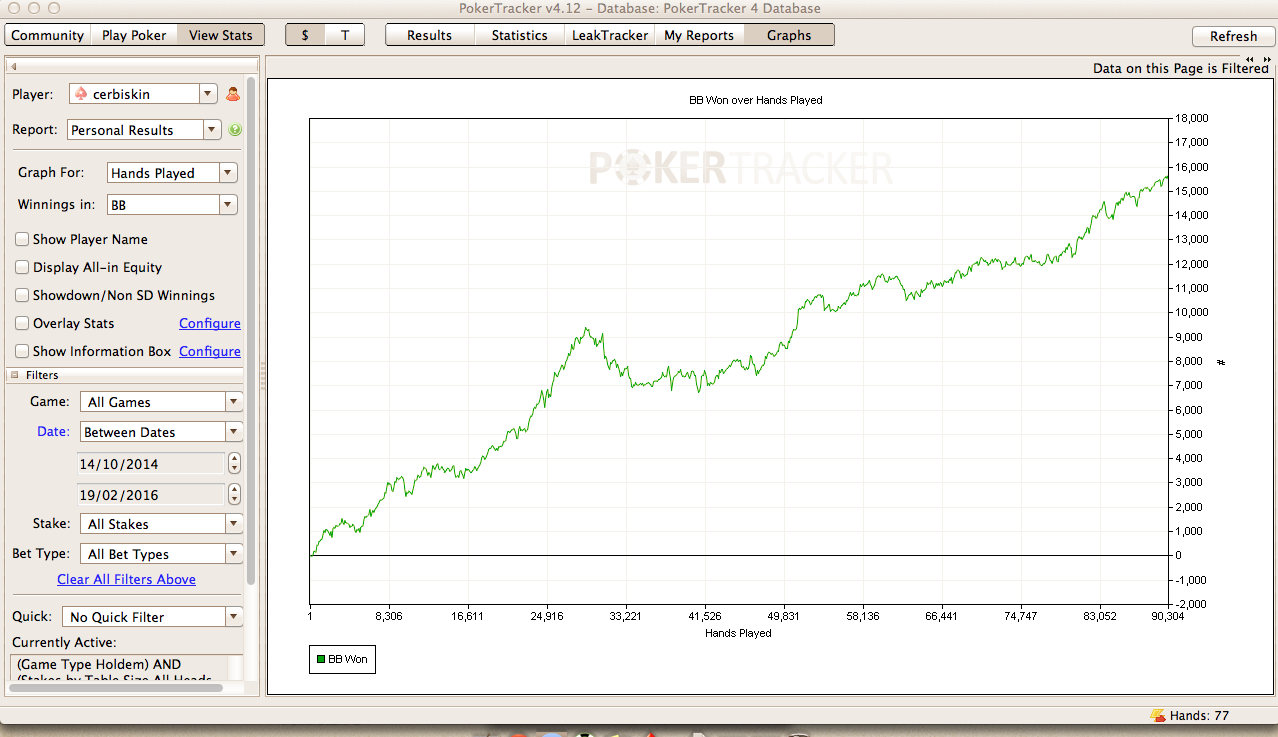The width and height of the screenshot is (1278, 737).
Task: Click the start date field 14/10/2014
Action: point(151,464)
